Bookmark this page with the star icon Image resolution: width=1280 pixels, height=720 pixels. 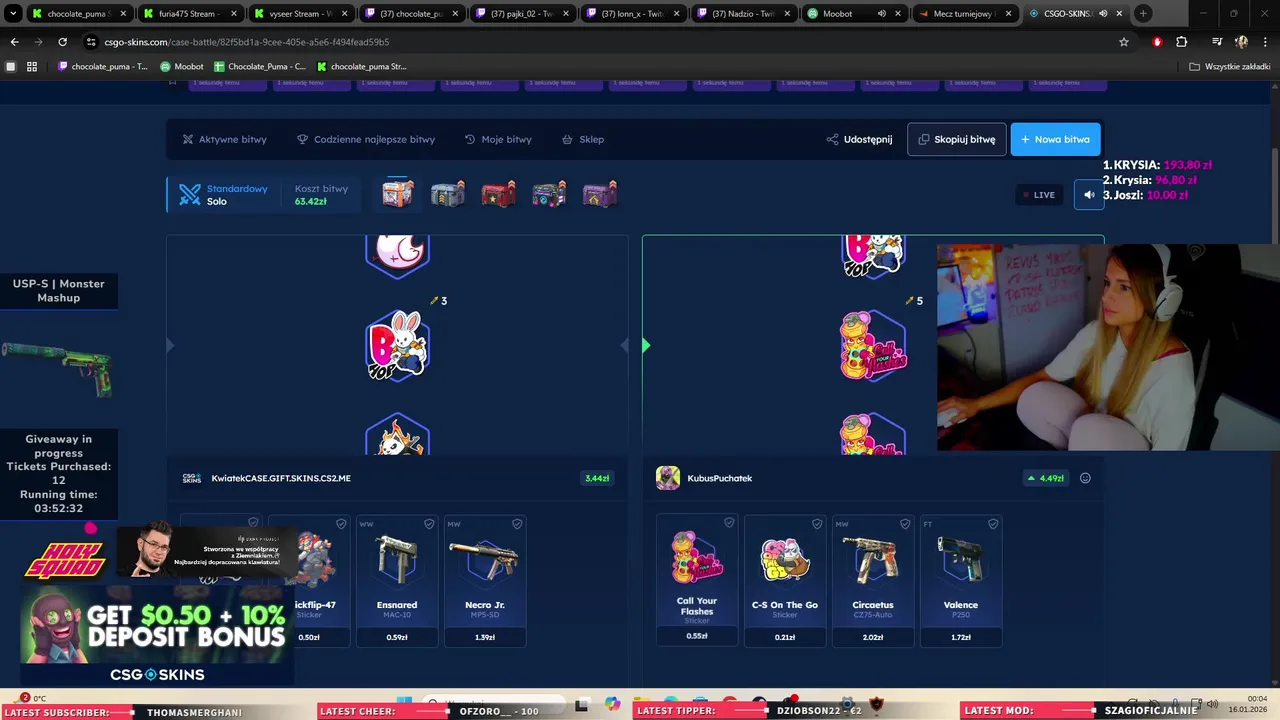tap(1124, 42)
